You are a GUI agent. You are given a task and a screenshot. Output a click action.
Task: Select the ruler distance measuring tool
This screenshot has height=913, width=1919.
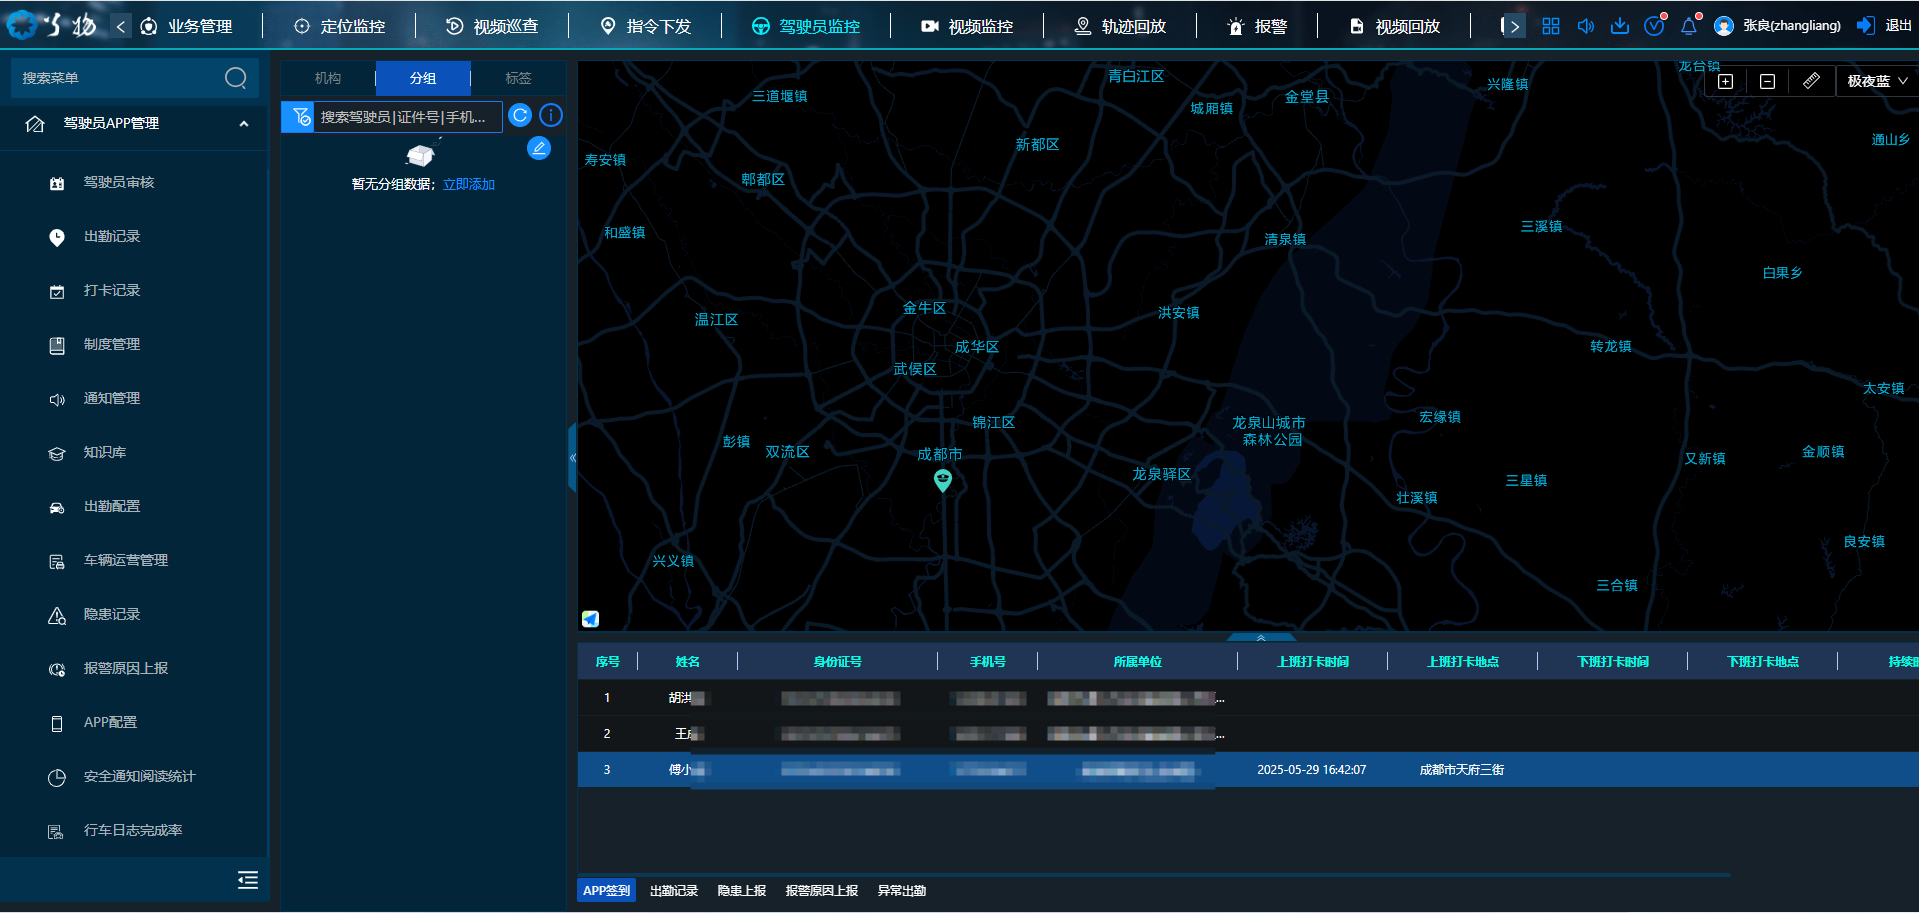coord(1811,82)
